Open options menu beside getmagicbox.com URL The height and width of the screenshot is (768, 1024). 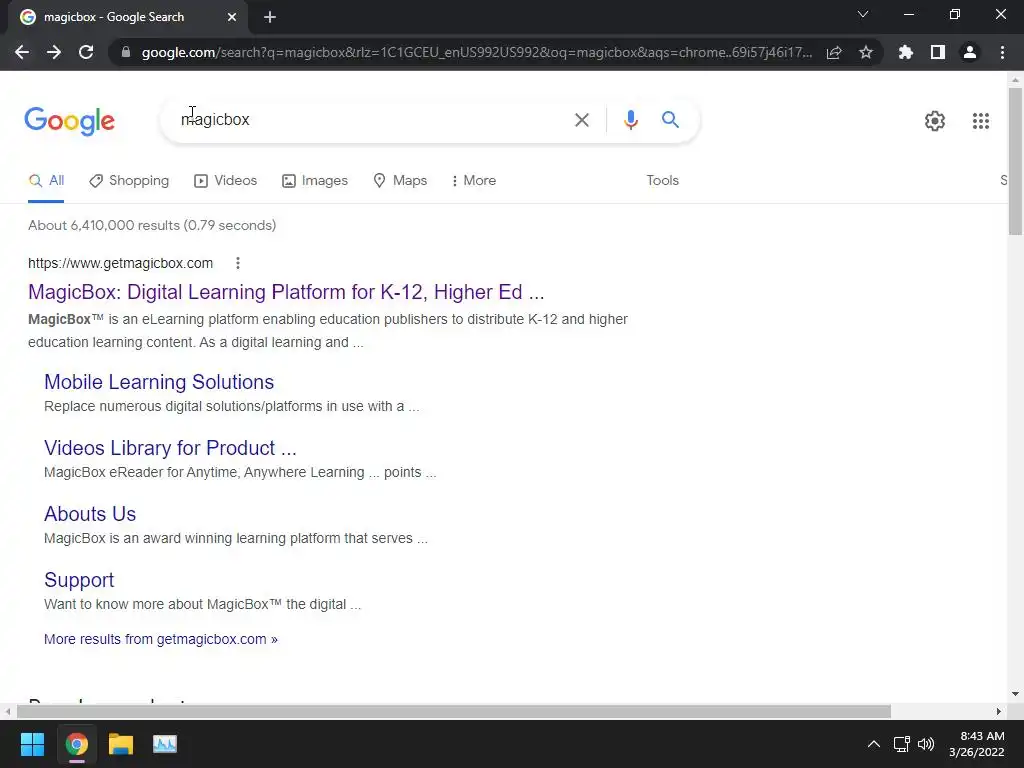[238, 263]
